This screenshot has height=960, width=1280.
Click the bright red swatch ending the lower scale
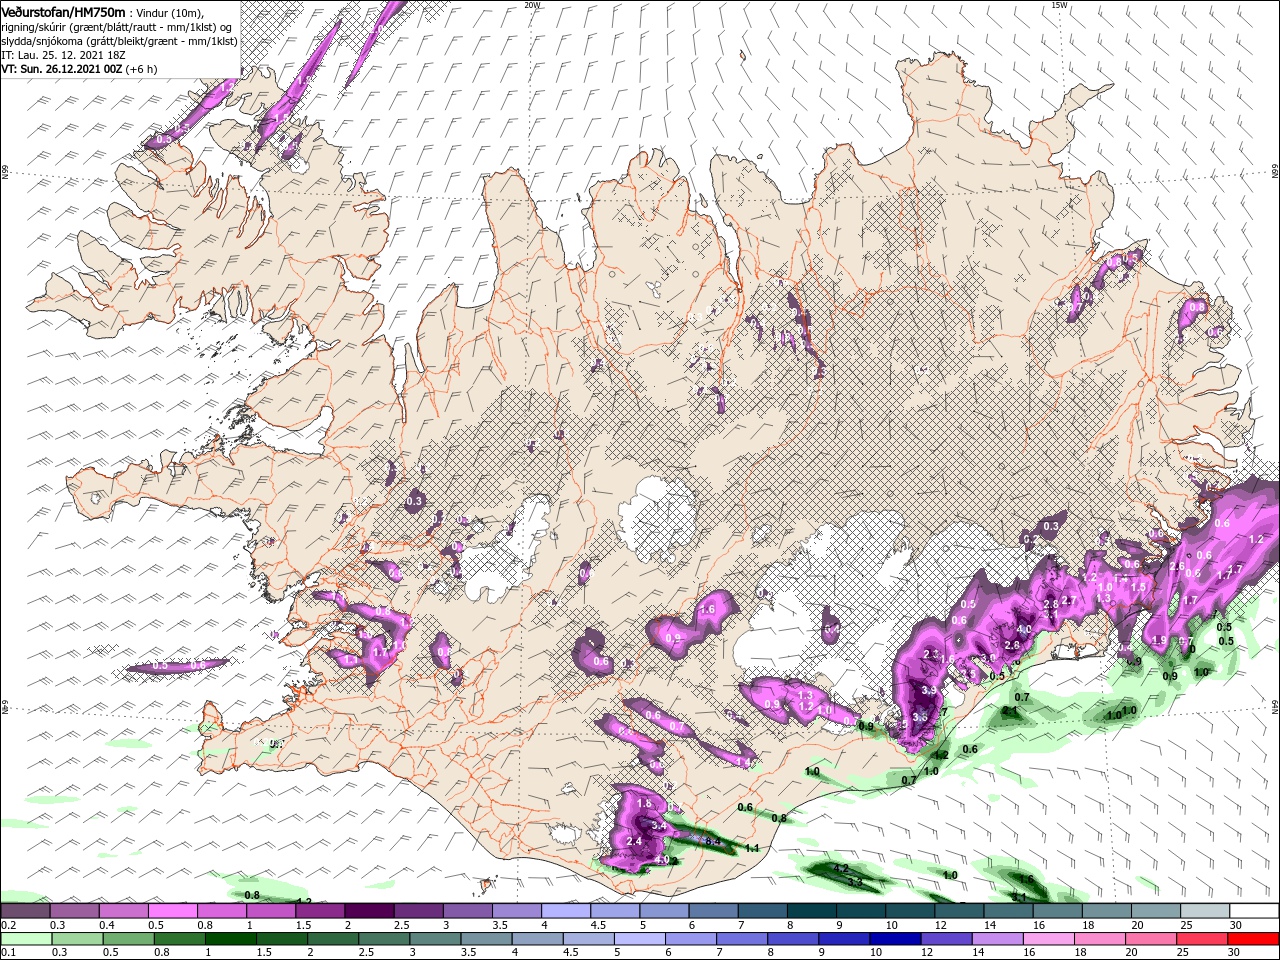1254,939
